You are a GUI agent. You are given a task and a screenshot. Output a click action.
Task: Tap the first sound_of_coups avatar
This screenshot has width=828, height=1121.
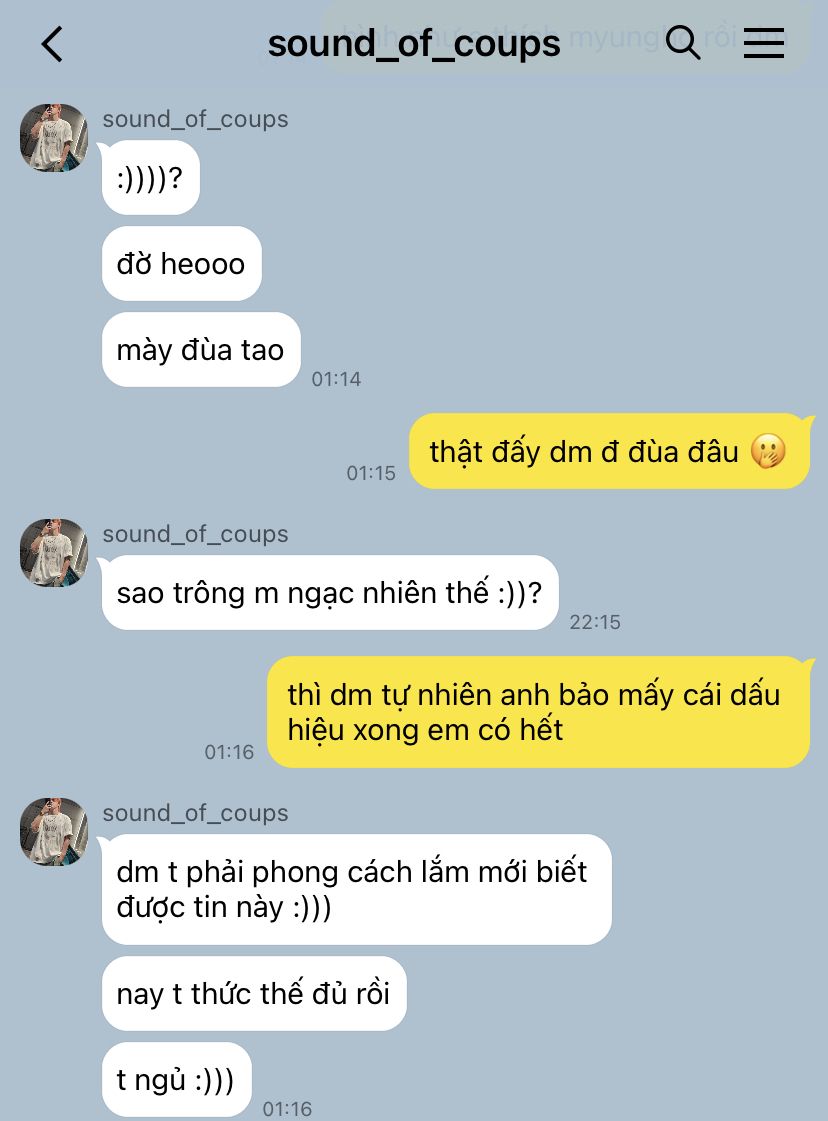(54, 138)
